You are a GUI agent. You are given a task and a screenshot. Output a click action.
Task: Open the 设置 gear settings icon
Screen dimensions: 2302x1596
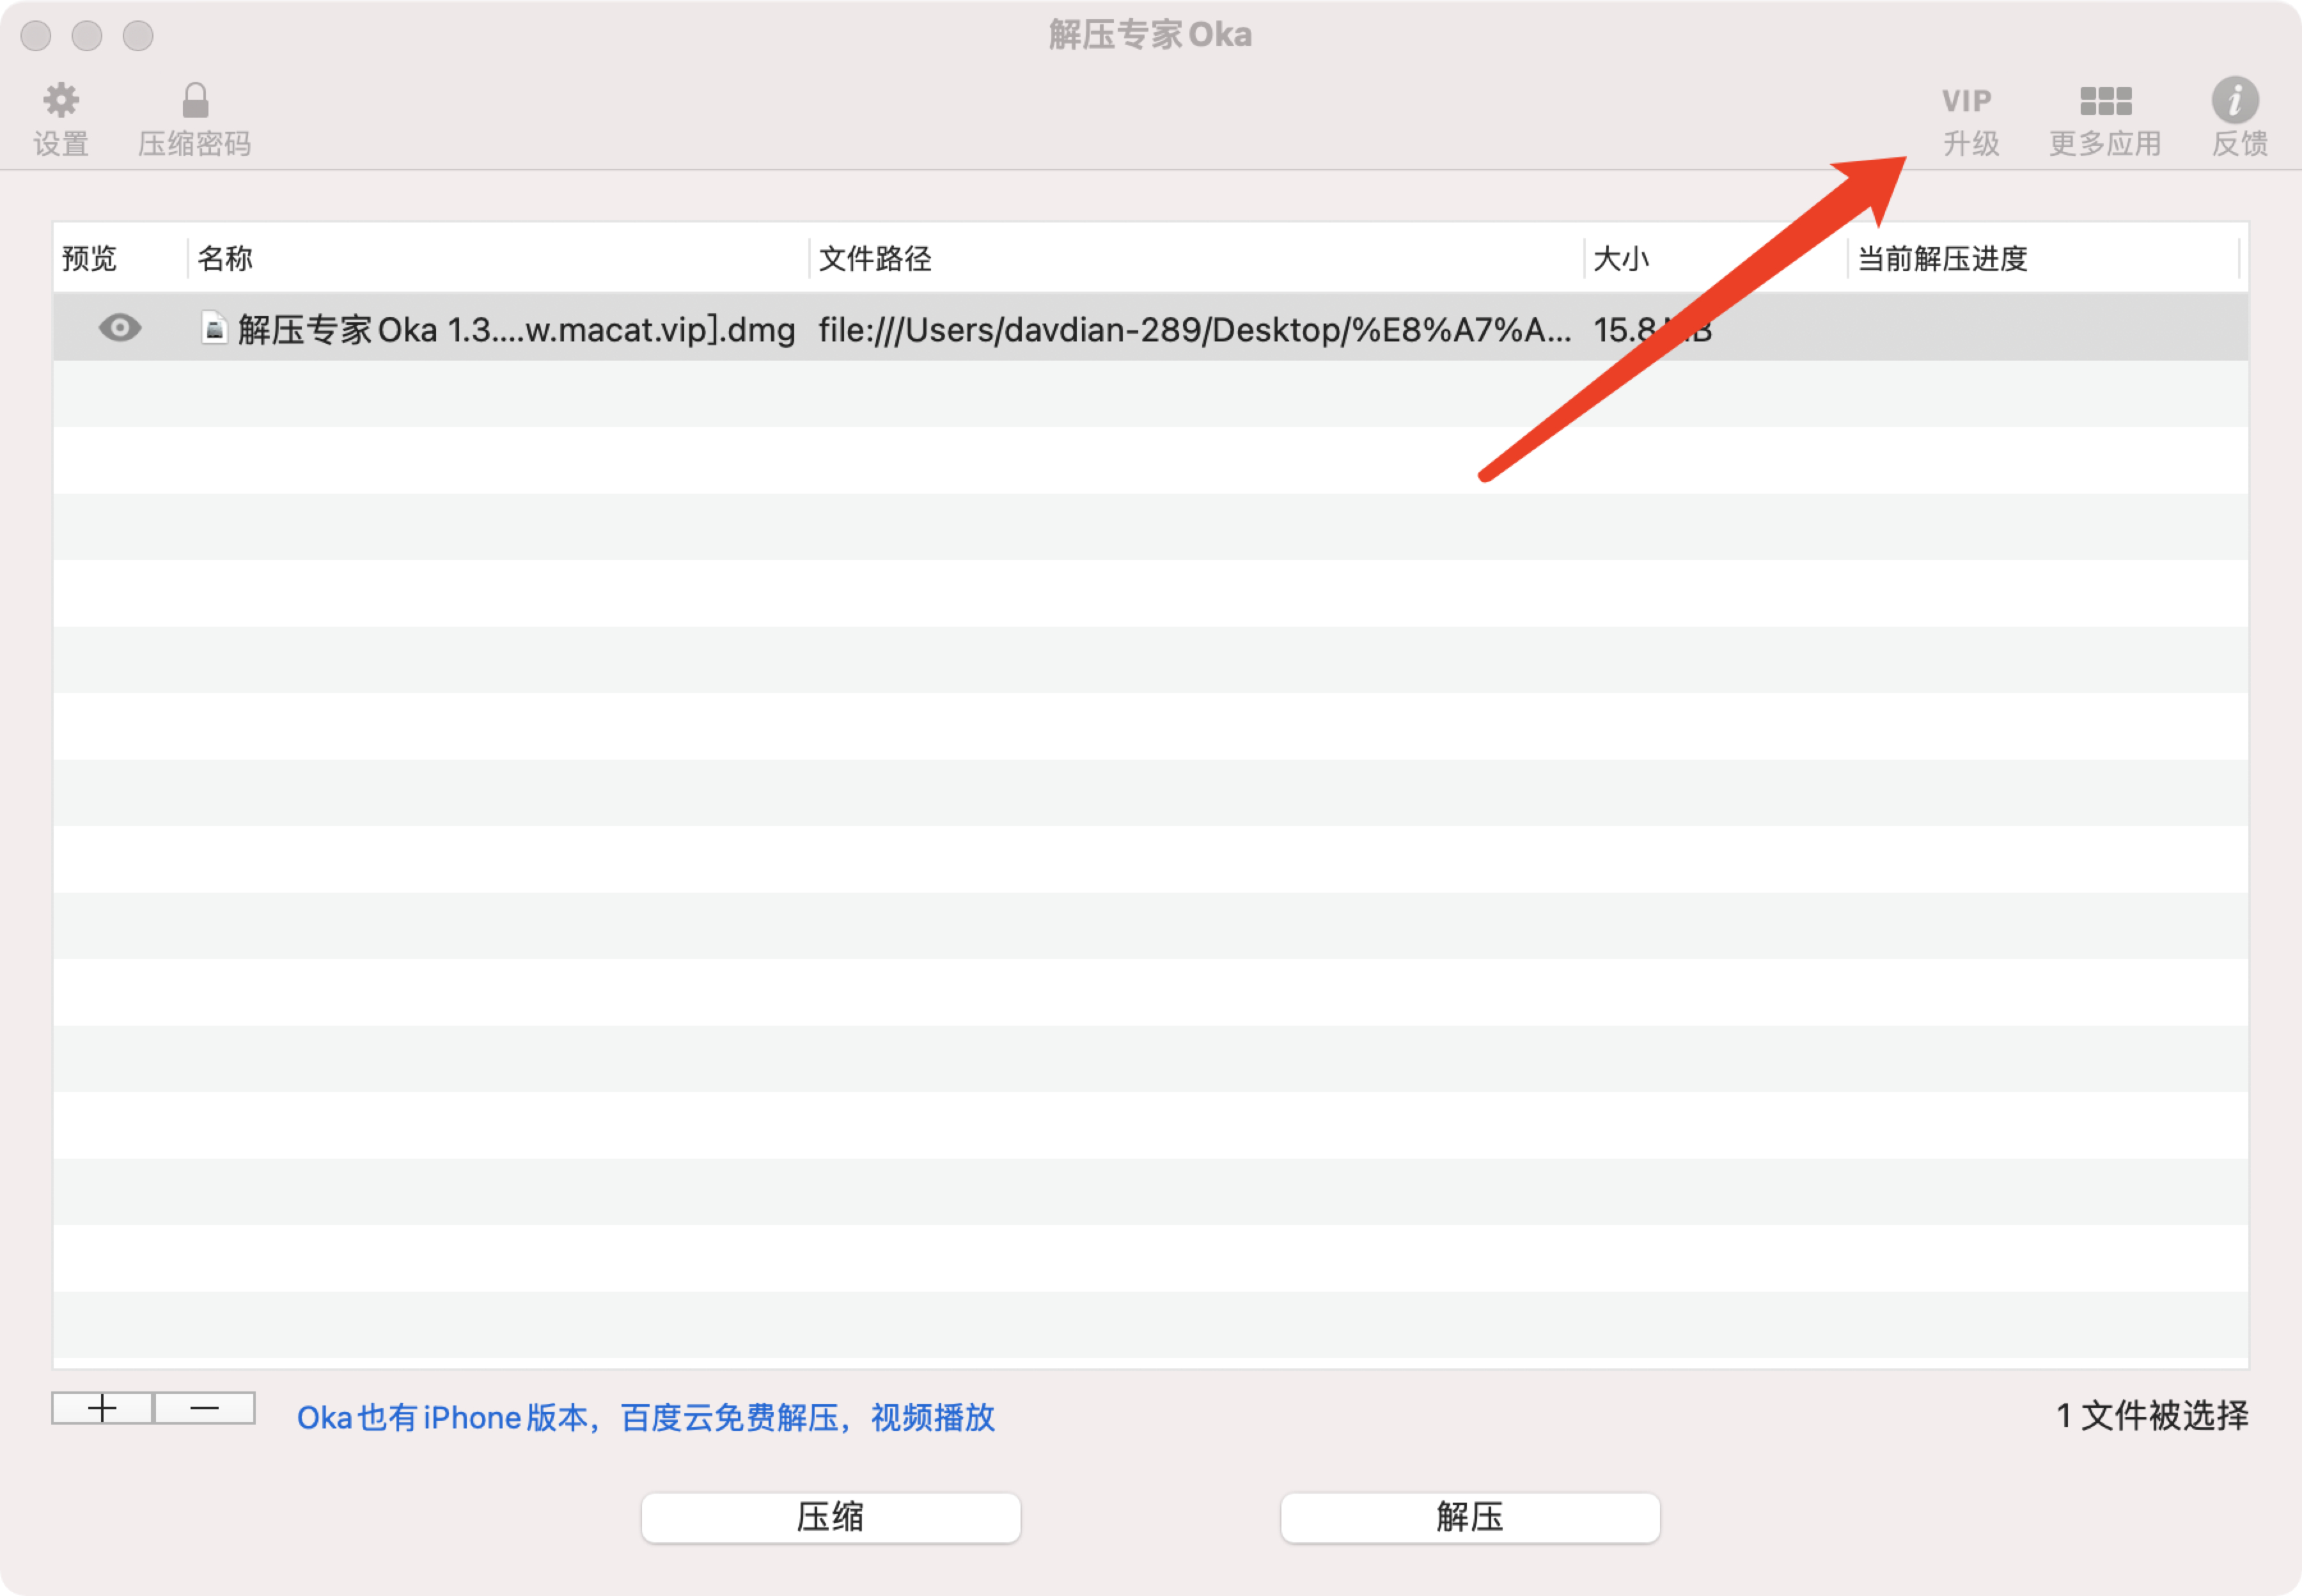pos(61,100)
